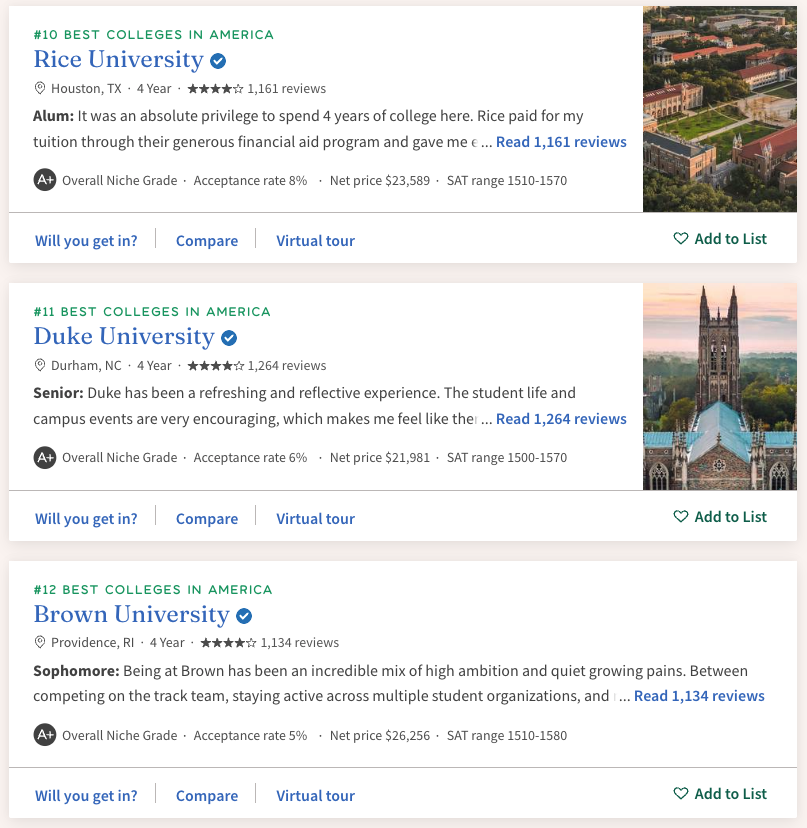Screen dimensions: 807x828
Task: Start the Virtual tour for Rice University
Action: pyautogui.click(x=315, y=241)
